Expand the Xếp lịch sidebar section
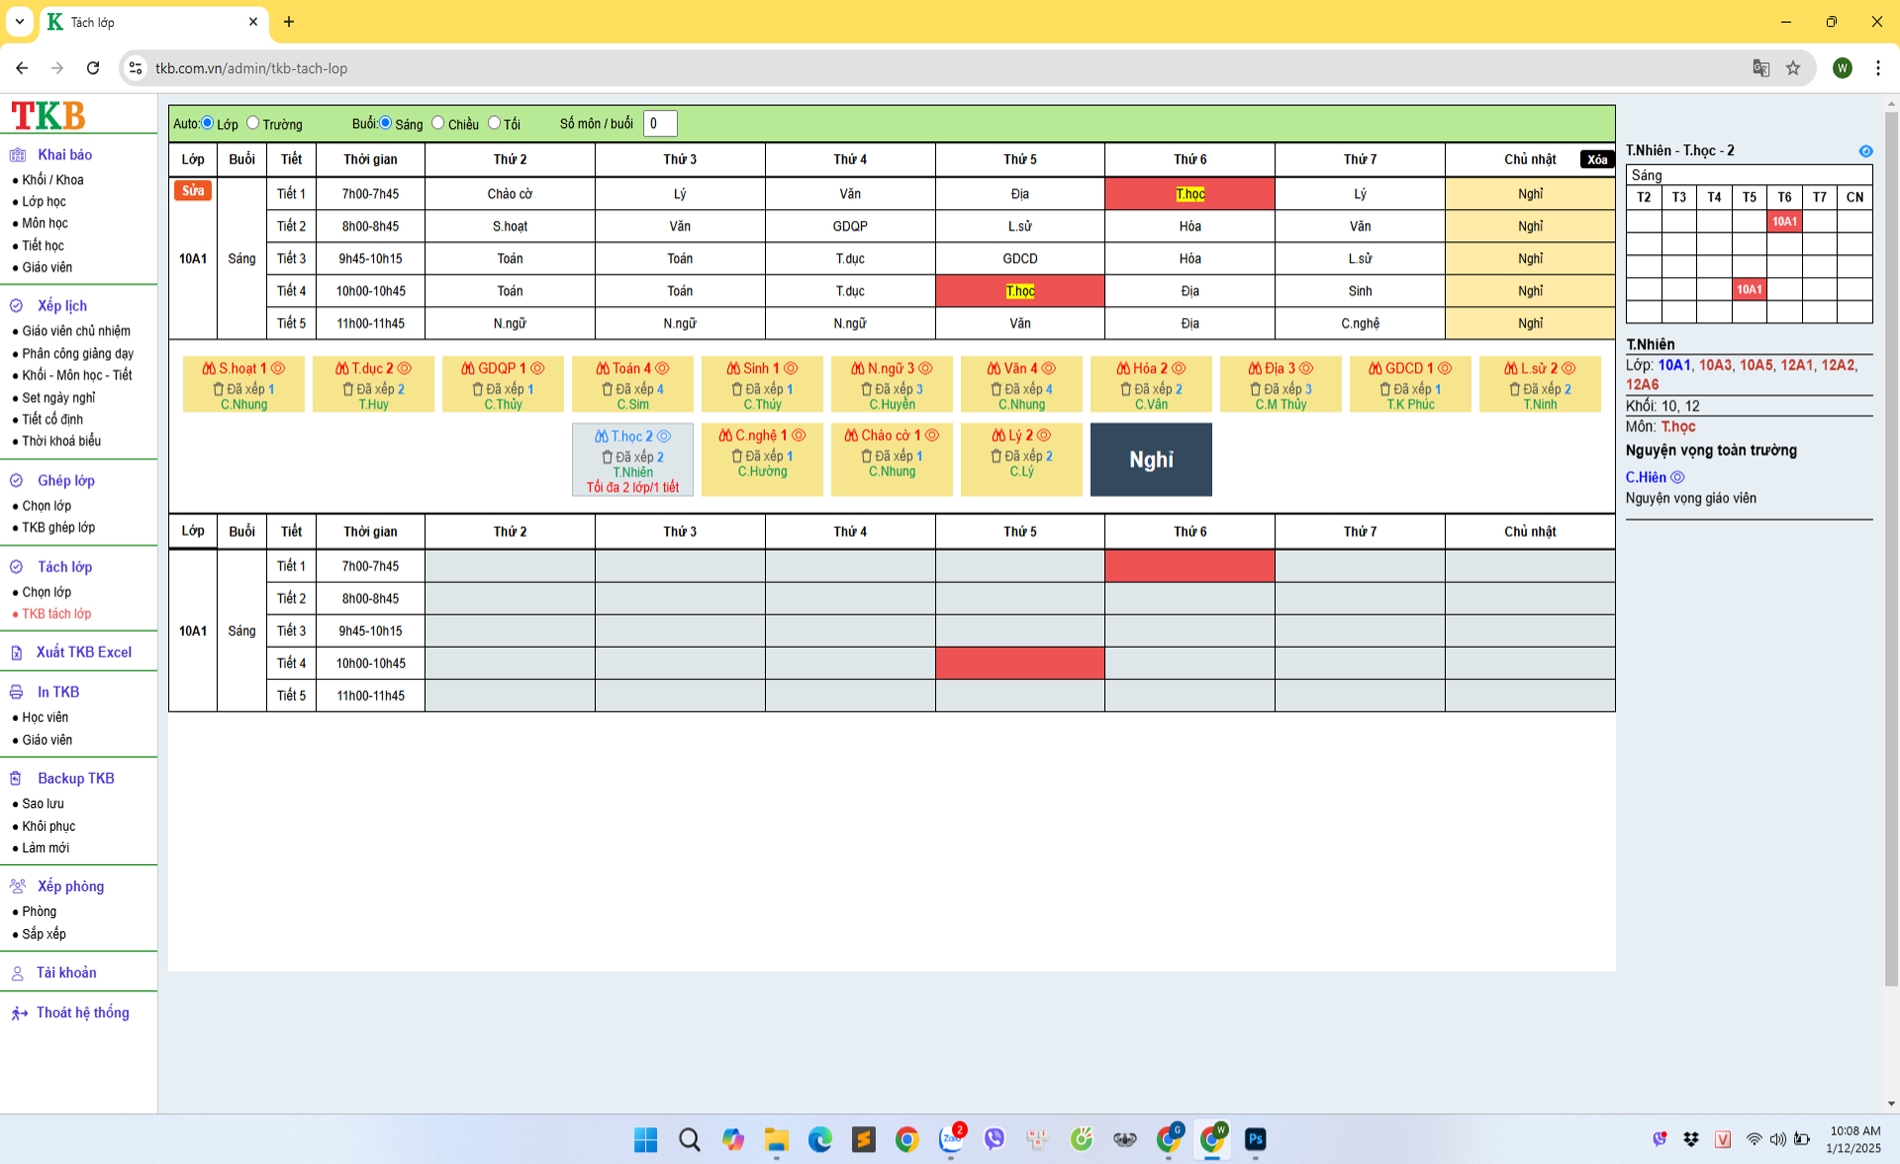Image resolution: width=1900 pixels, height=1164 pixels. [62, 306]
